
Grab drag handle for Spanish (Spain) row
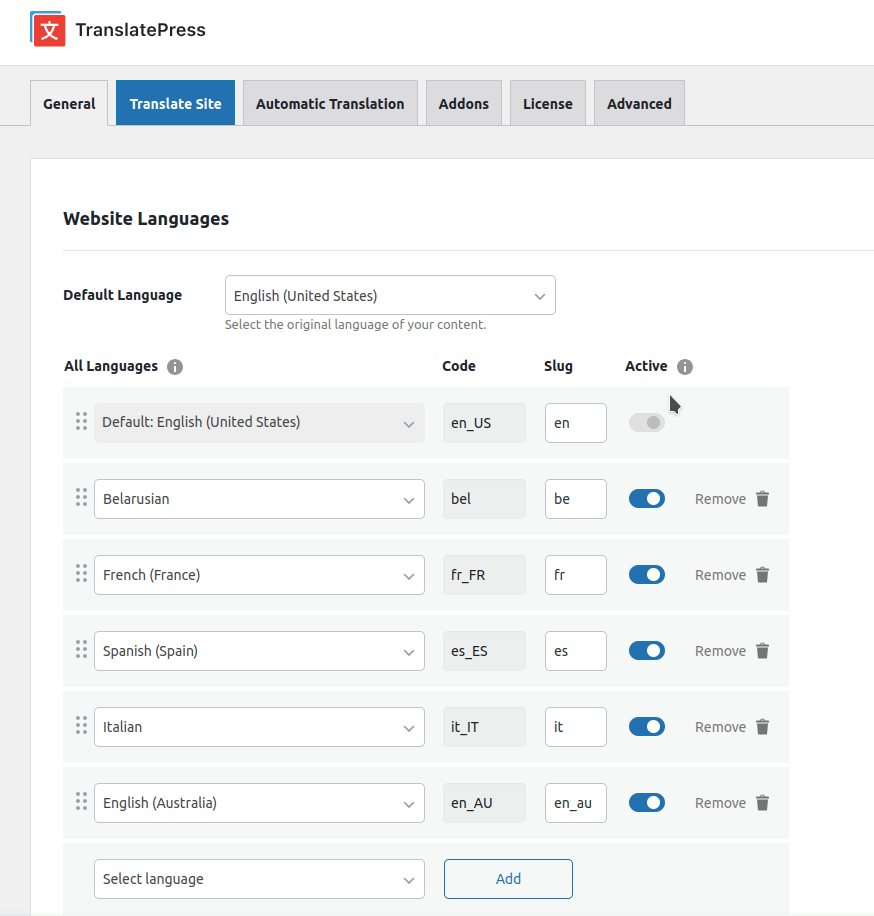pyautogui.click(x=81, y=649)
